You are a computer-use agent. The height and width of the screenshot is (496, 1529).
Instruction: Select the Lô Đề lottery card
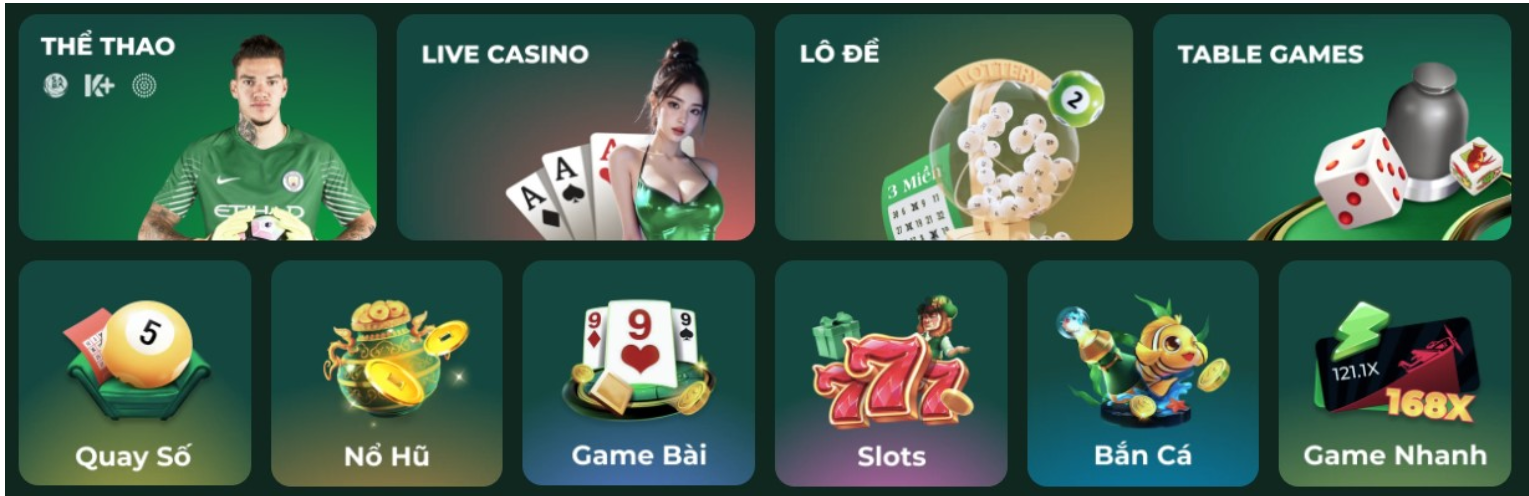tap(954, 127)
